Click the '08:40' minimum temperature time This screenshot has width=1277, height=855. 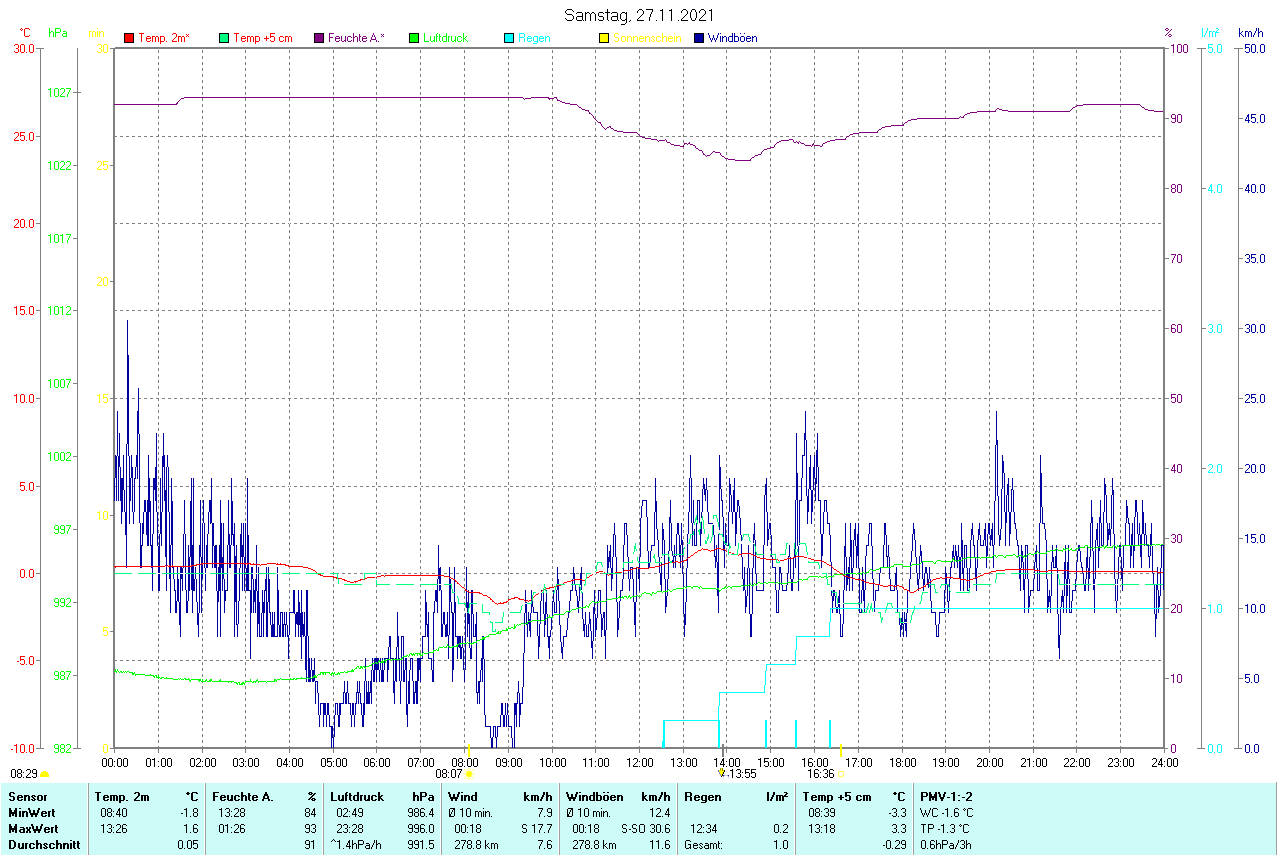point(112,813)
